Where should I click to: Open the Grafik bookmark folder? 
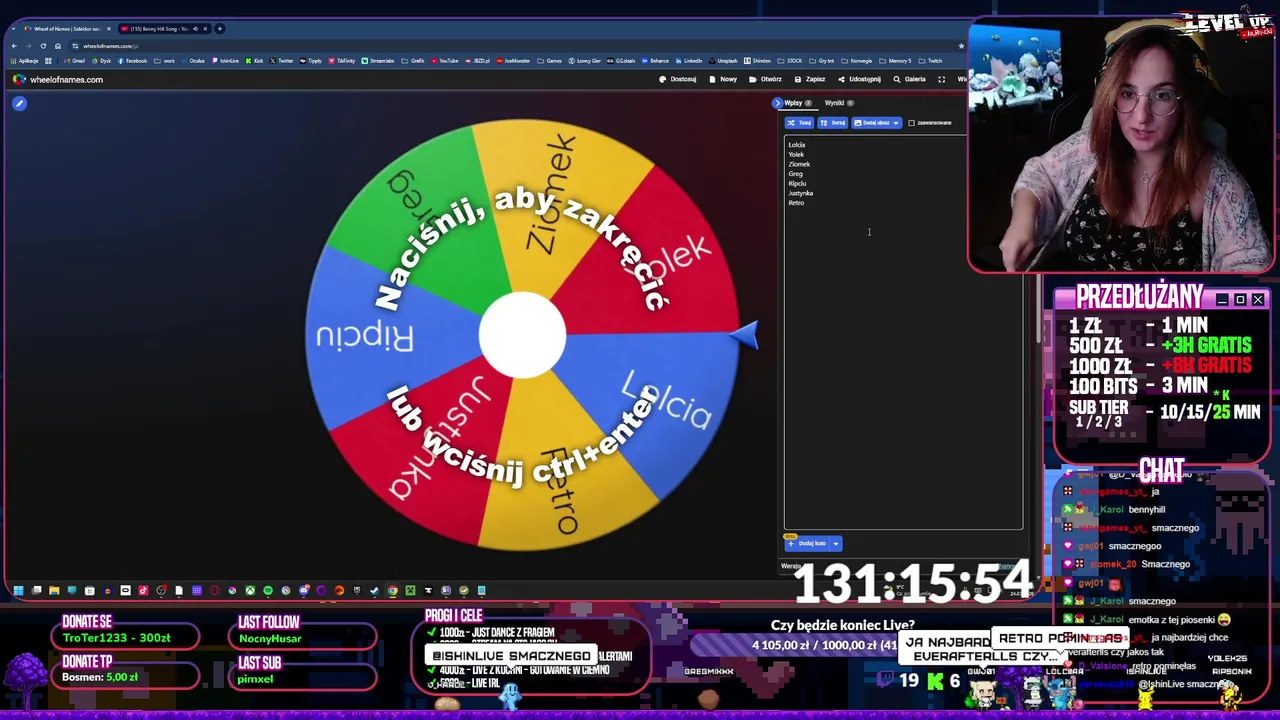click(414, 61)
